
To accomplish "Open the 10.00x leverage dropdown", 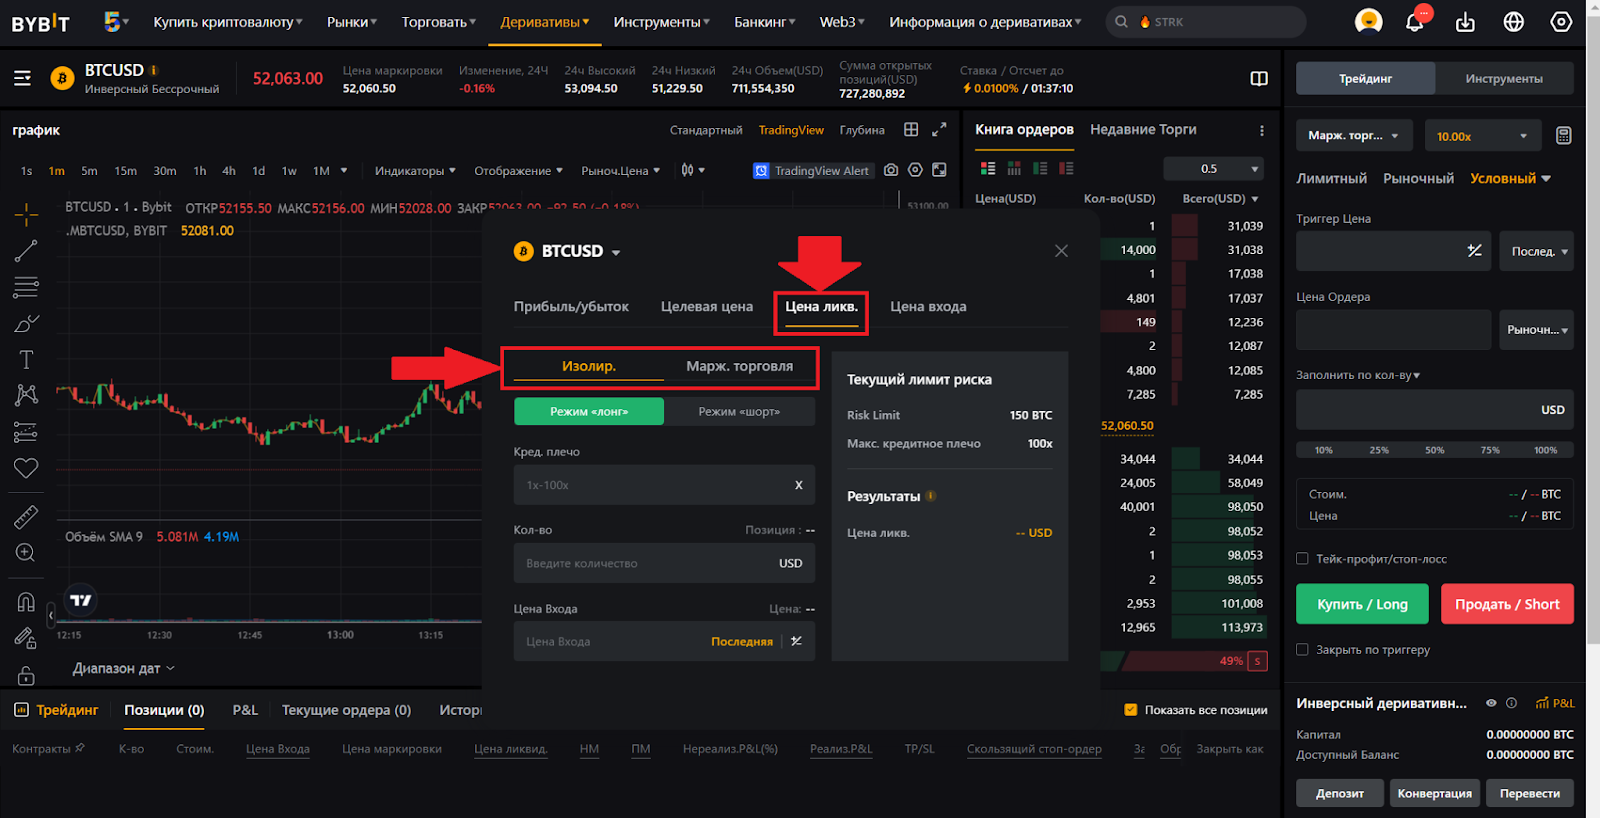I will (x=1481, y=136).
